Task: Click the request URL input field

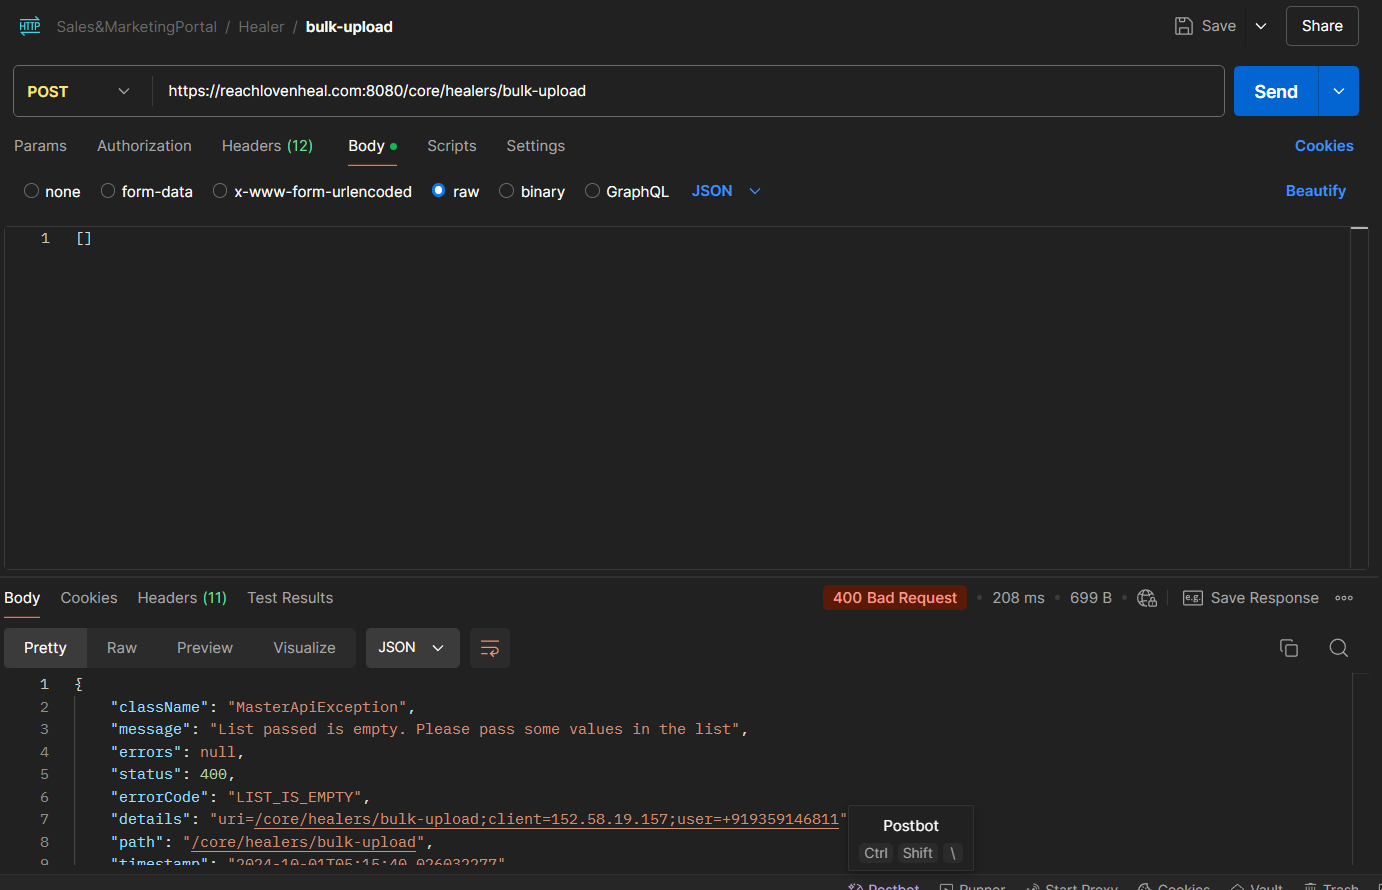Action: [x=688, y=91]
